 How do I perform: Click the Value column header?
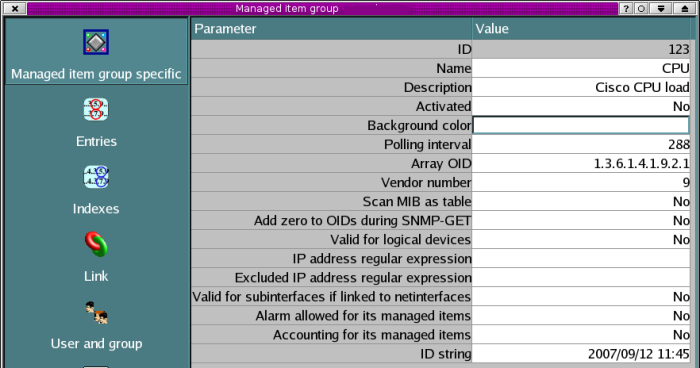click(581, 29)
